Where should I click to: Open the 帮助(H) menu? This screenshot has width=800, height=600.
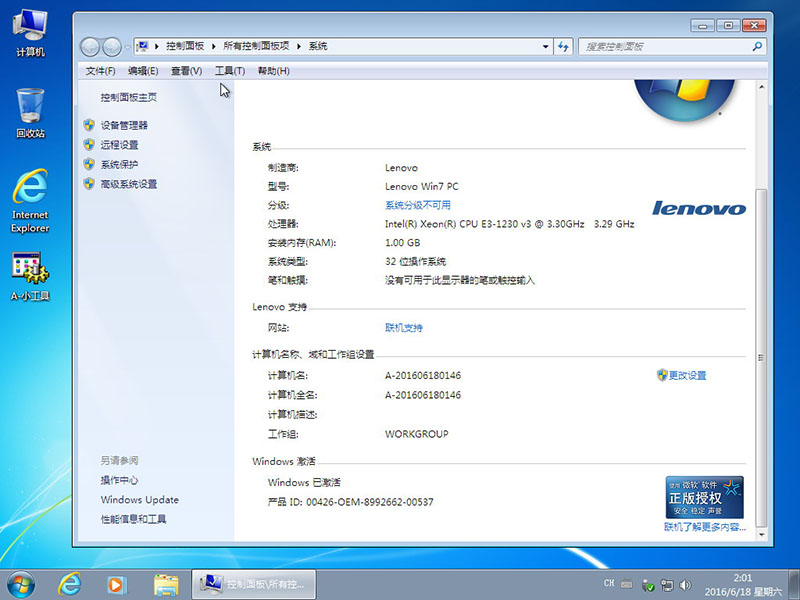point(273,71)
